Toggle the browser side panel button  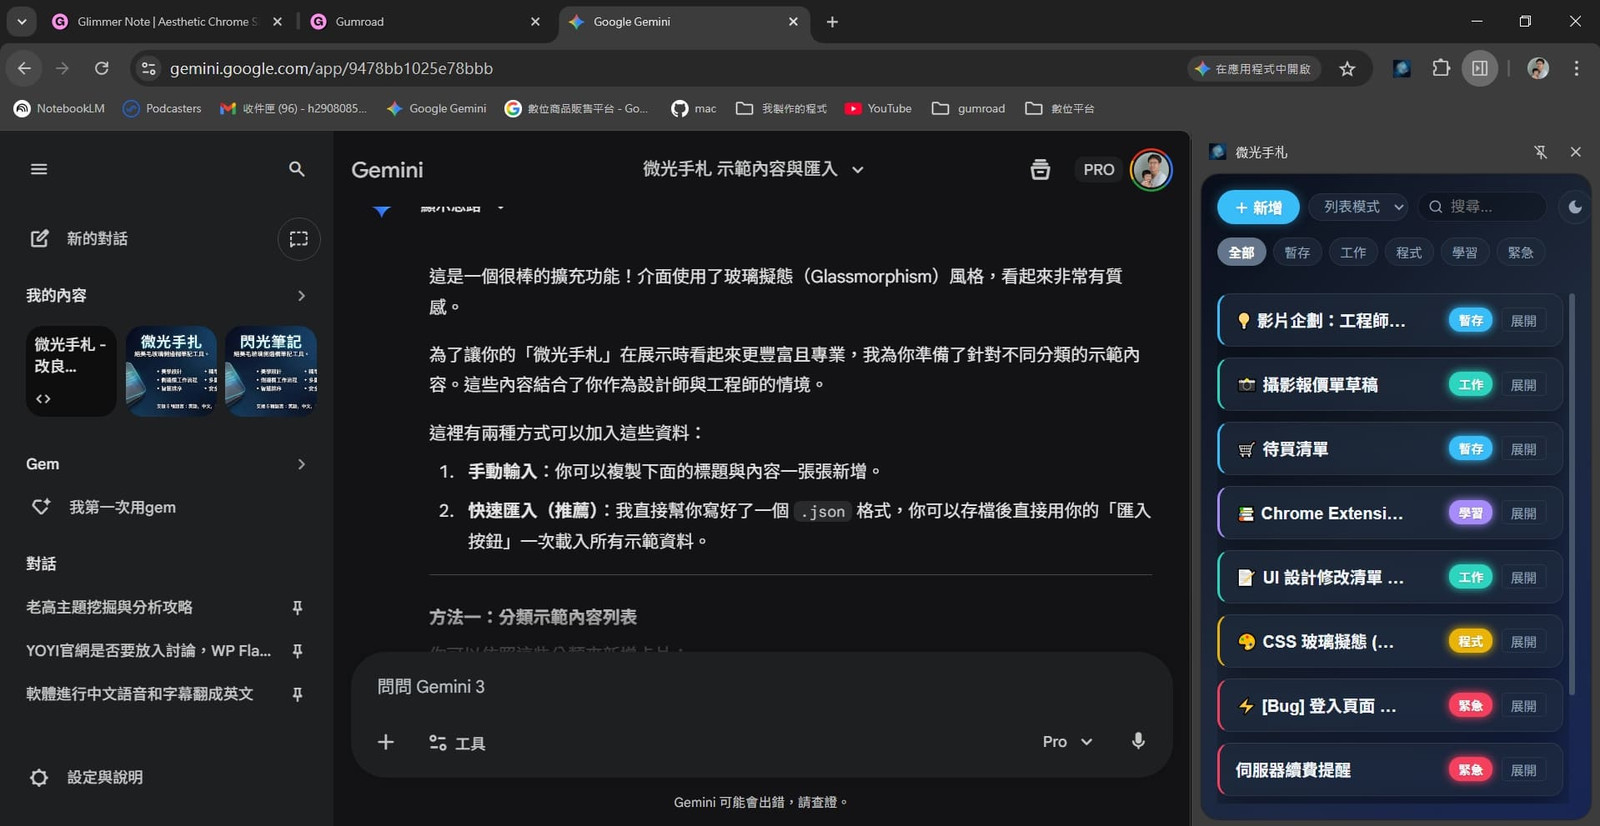click(1480, 68)
